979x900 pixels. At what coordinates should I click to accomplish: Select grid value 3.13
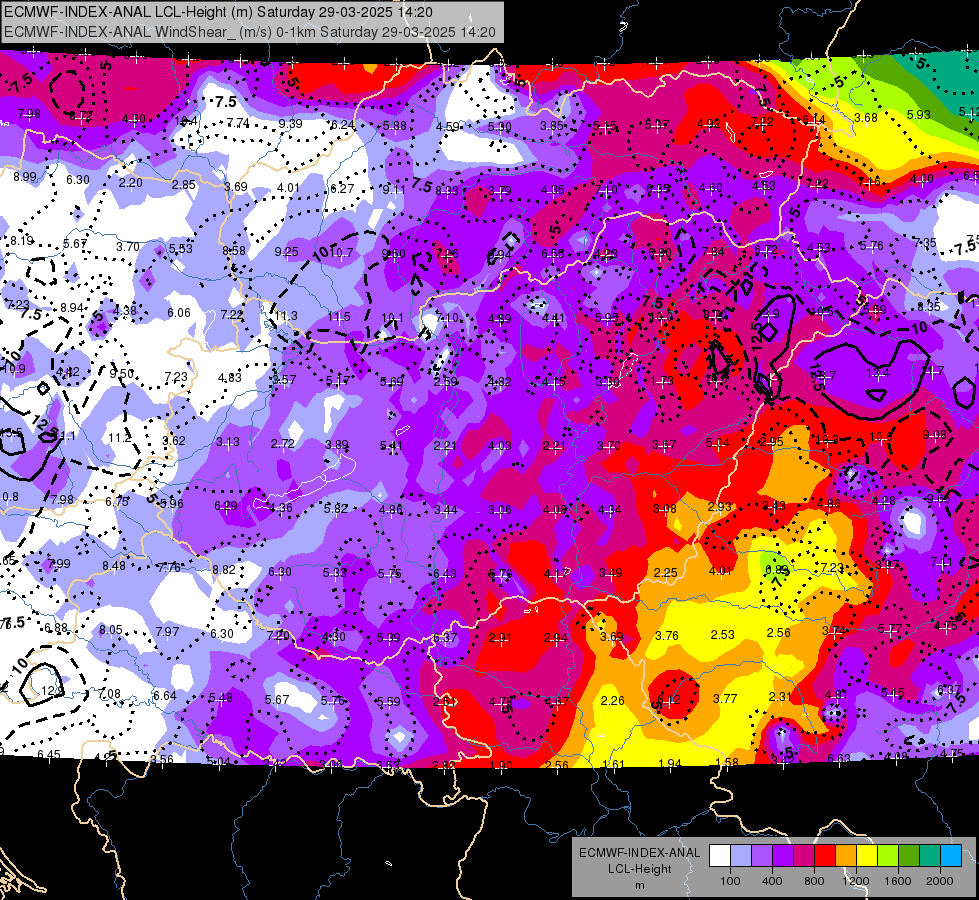click(228, 442)
